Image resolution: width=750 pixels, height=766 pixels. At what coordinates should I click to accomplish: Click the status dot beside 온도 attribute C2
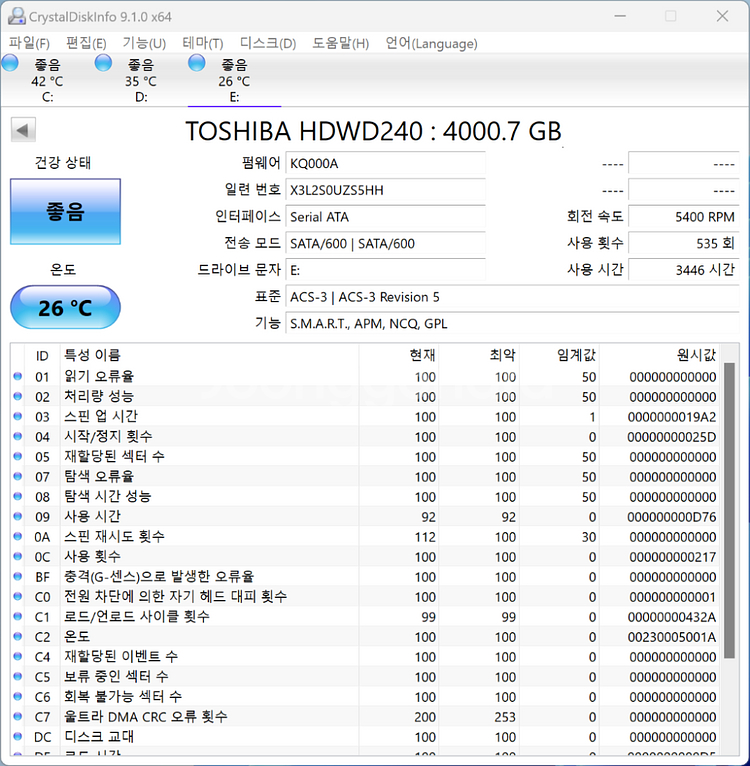coord(17,638)
